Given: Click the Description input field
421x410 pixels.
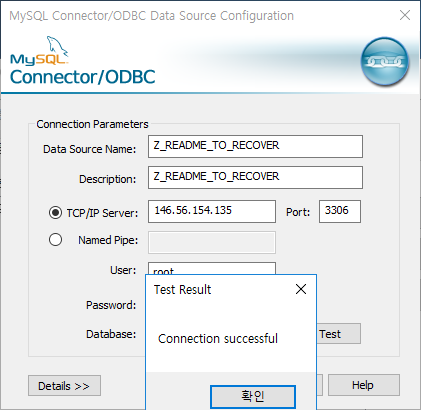Looking at the screenshot, I should (x=255, y=177).
